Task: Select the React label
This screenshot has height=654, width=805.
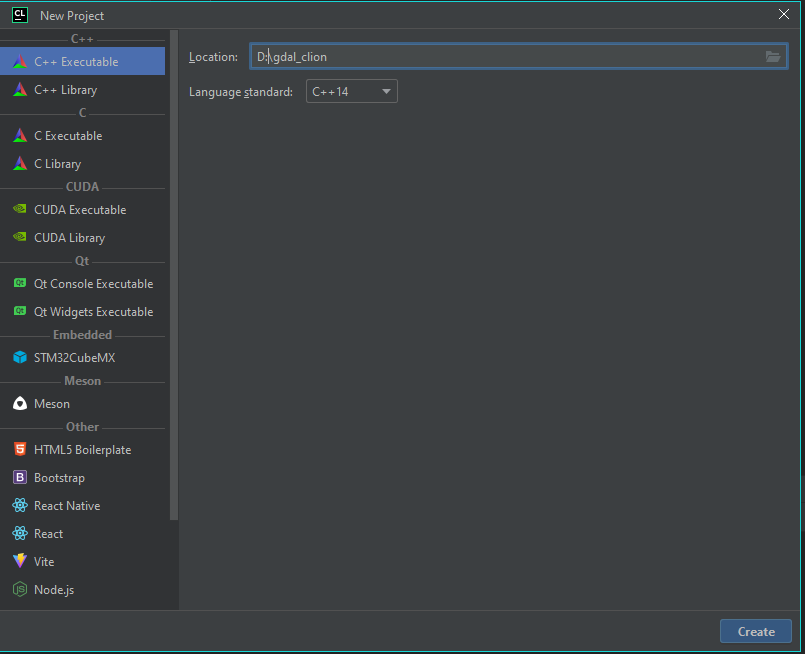Action: tap(48, 534)
